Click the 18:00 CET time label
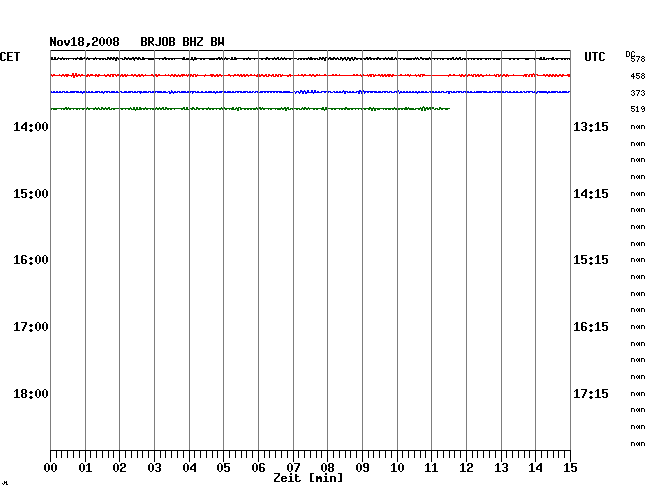This screenshot has height=494, width=650. [x=31, y=394]
